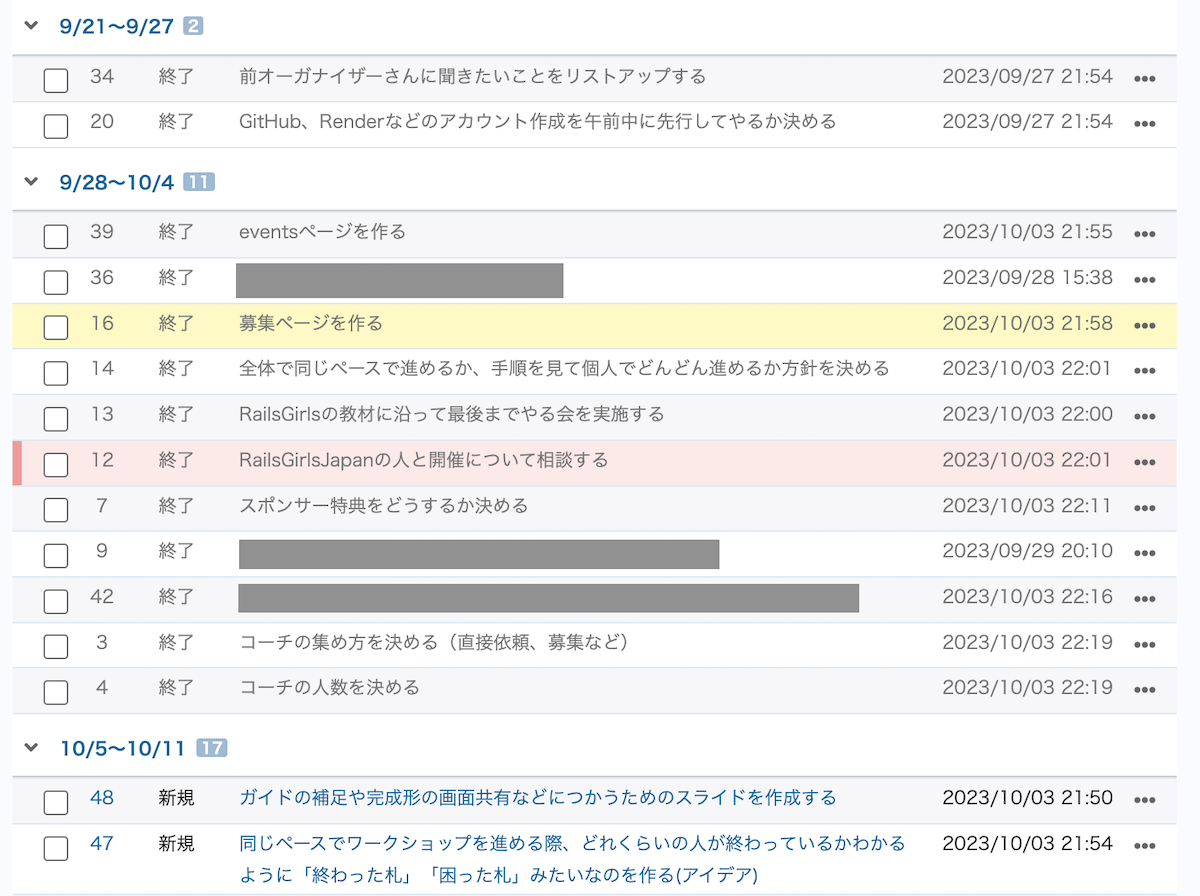Image resolution: width=1200 pixels, height=896 pixels.
Task: Collapse the 9/28〜10/4 group chevron
Action: point(31,182)
